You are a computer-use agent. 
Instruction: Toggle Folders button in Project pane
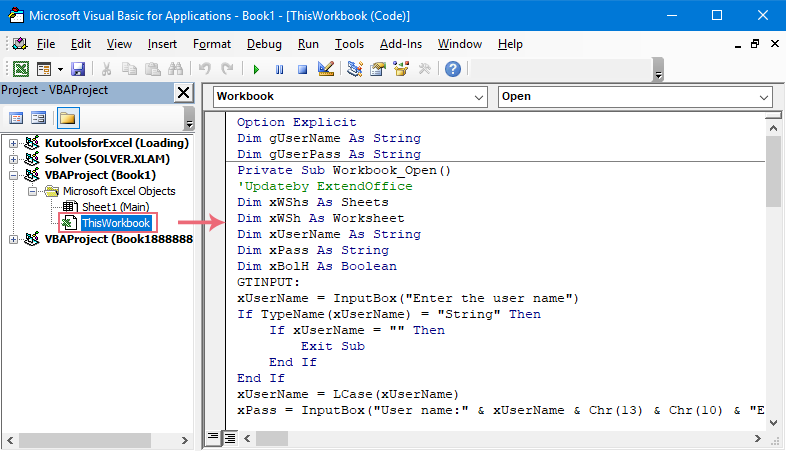pyautogui.click(x=68, y=118)
